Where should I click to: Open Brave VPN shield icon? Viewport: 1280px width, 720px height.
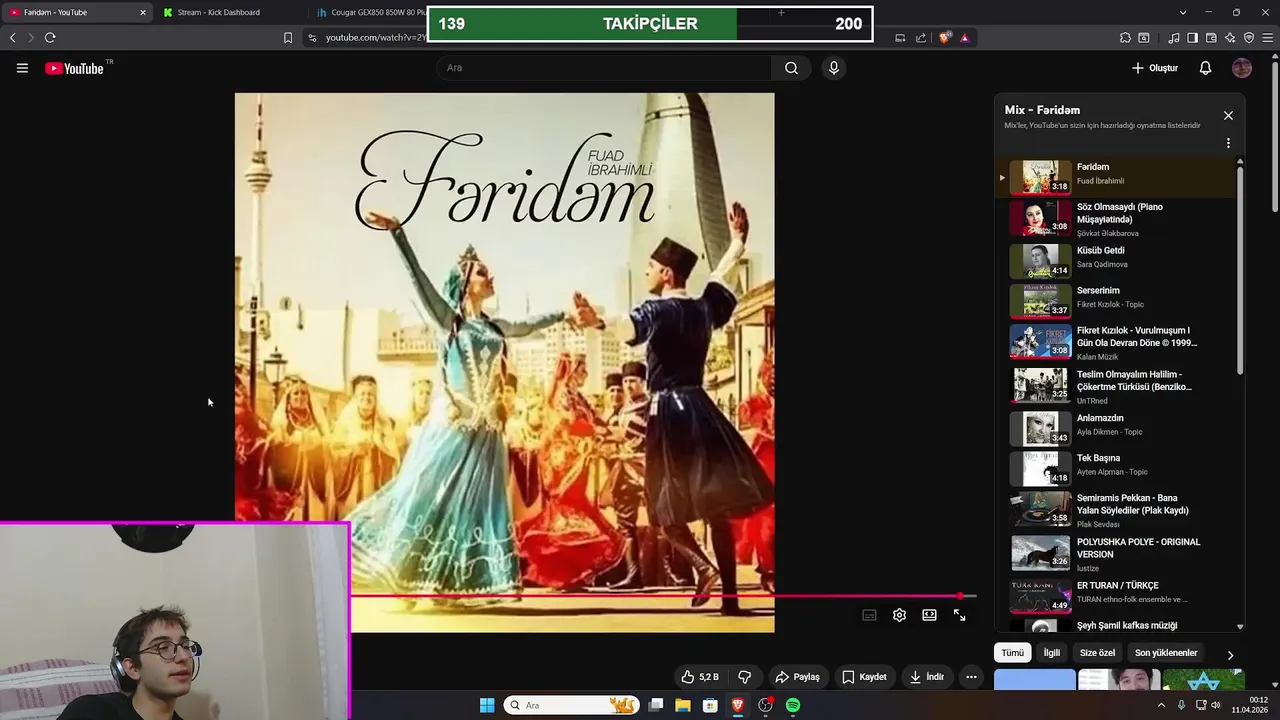tap(1249, 38)
